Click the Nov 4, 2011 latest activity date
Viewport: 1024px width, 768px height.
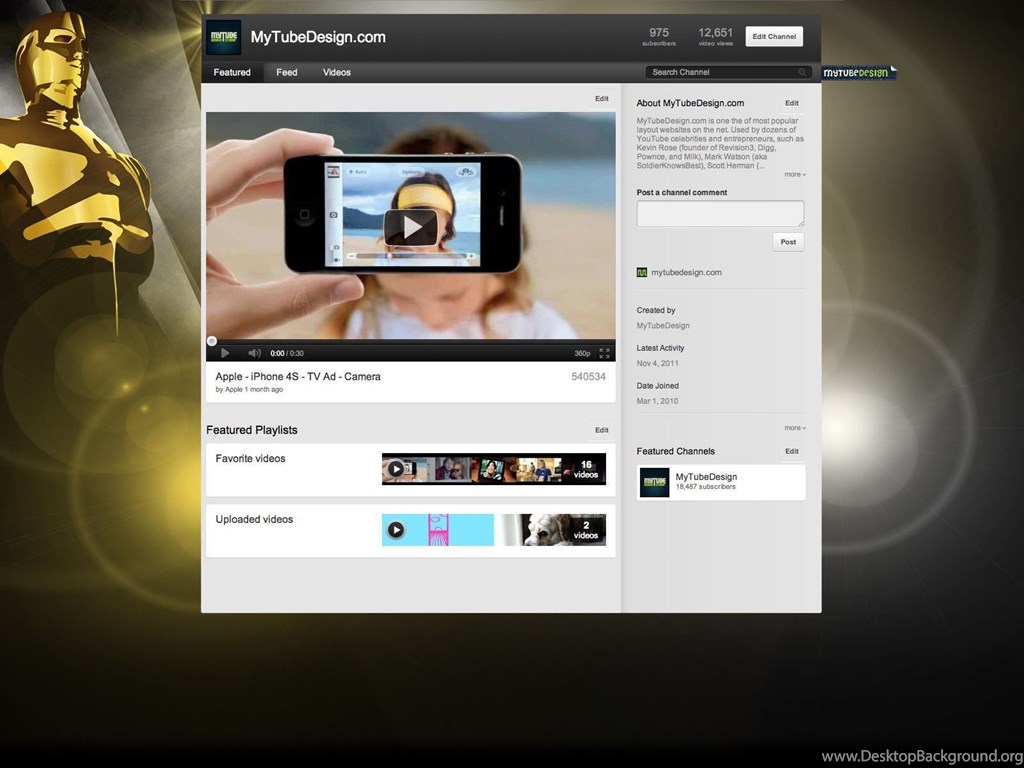point(658,363)
